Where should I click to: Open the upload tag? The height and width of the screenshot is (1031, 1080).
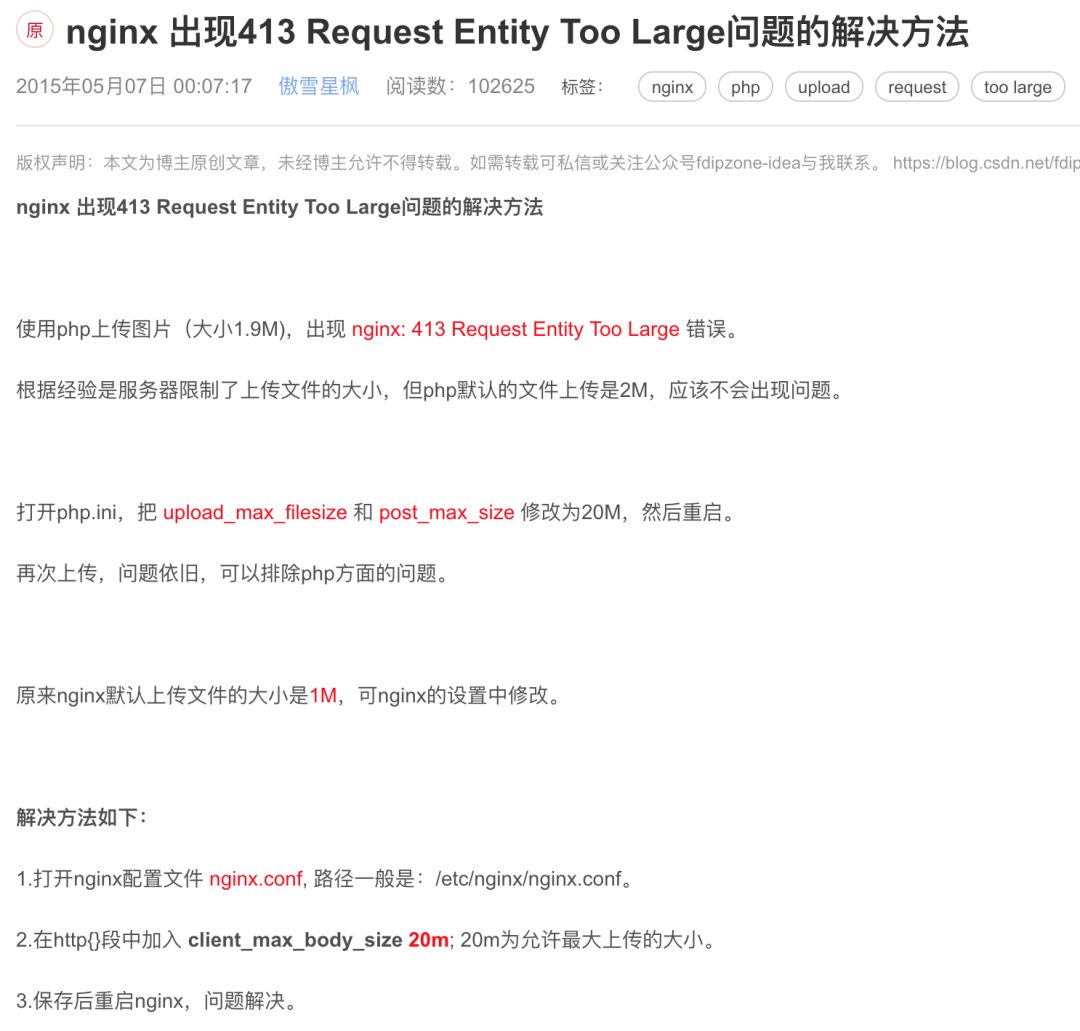click(x=824, y=87)
